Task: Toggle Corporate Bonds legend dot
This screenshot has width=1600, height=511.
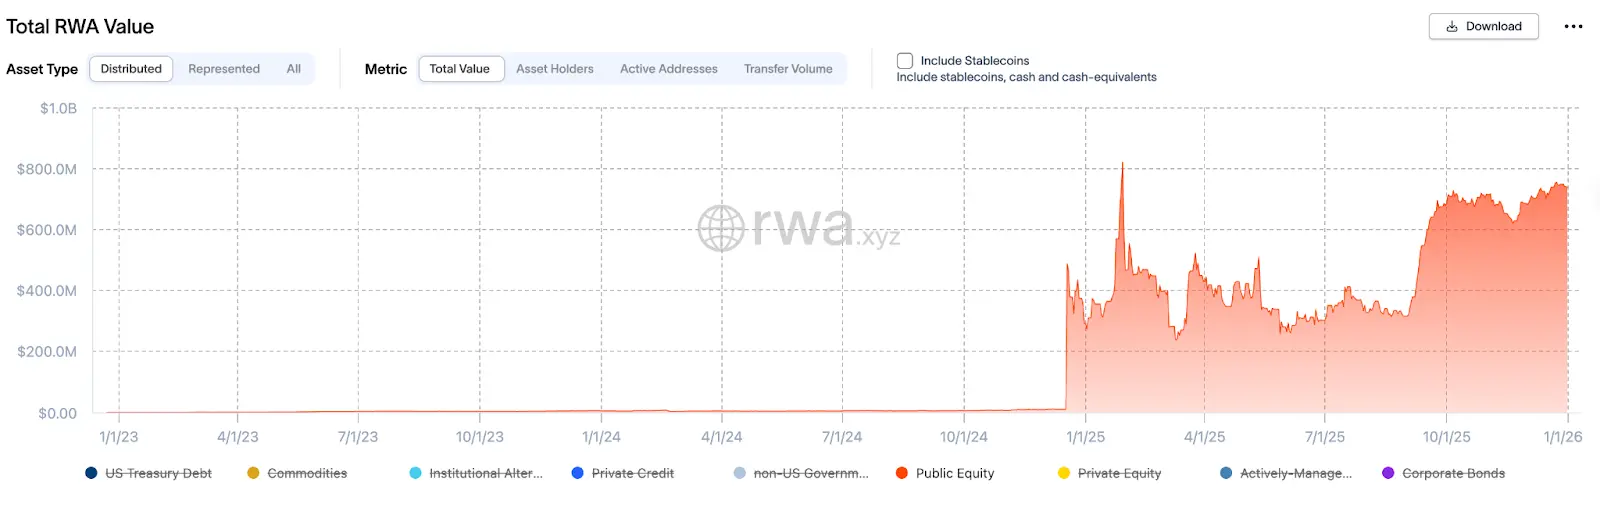Action: (1388, 473)
